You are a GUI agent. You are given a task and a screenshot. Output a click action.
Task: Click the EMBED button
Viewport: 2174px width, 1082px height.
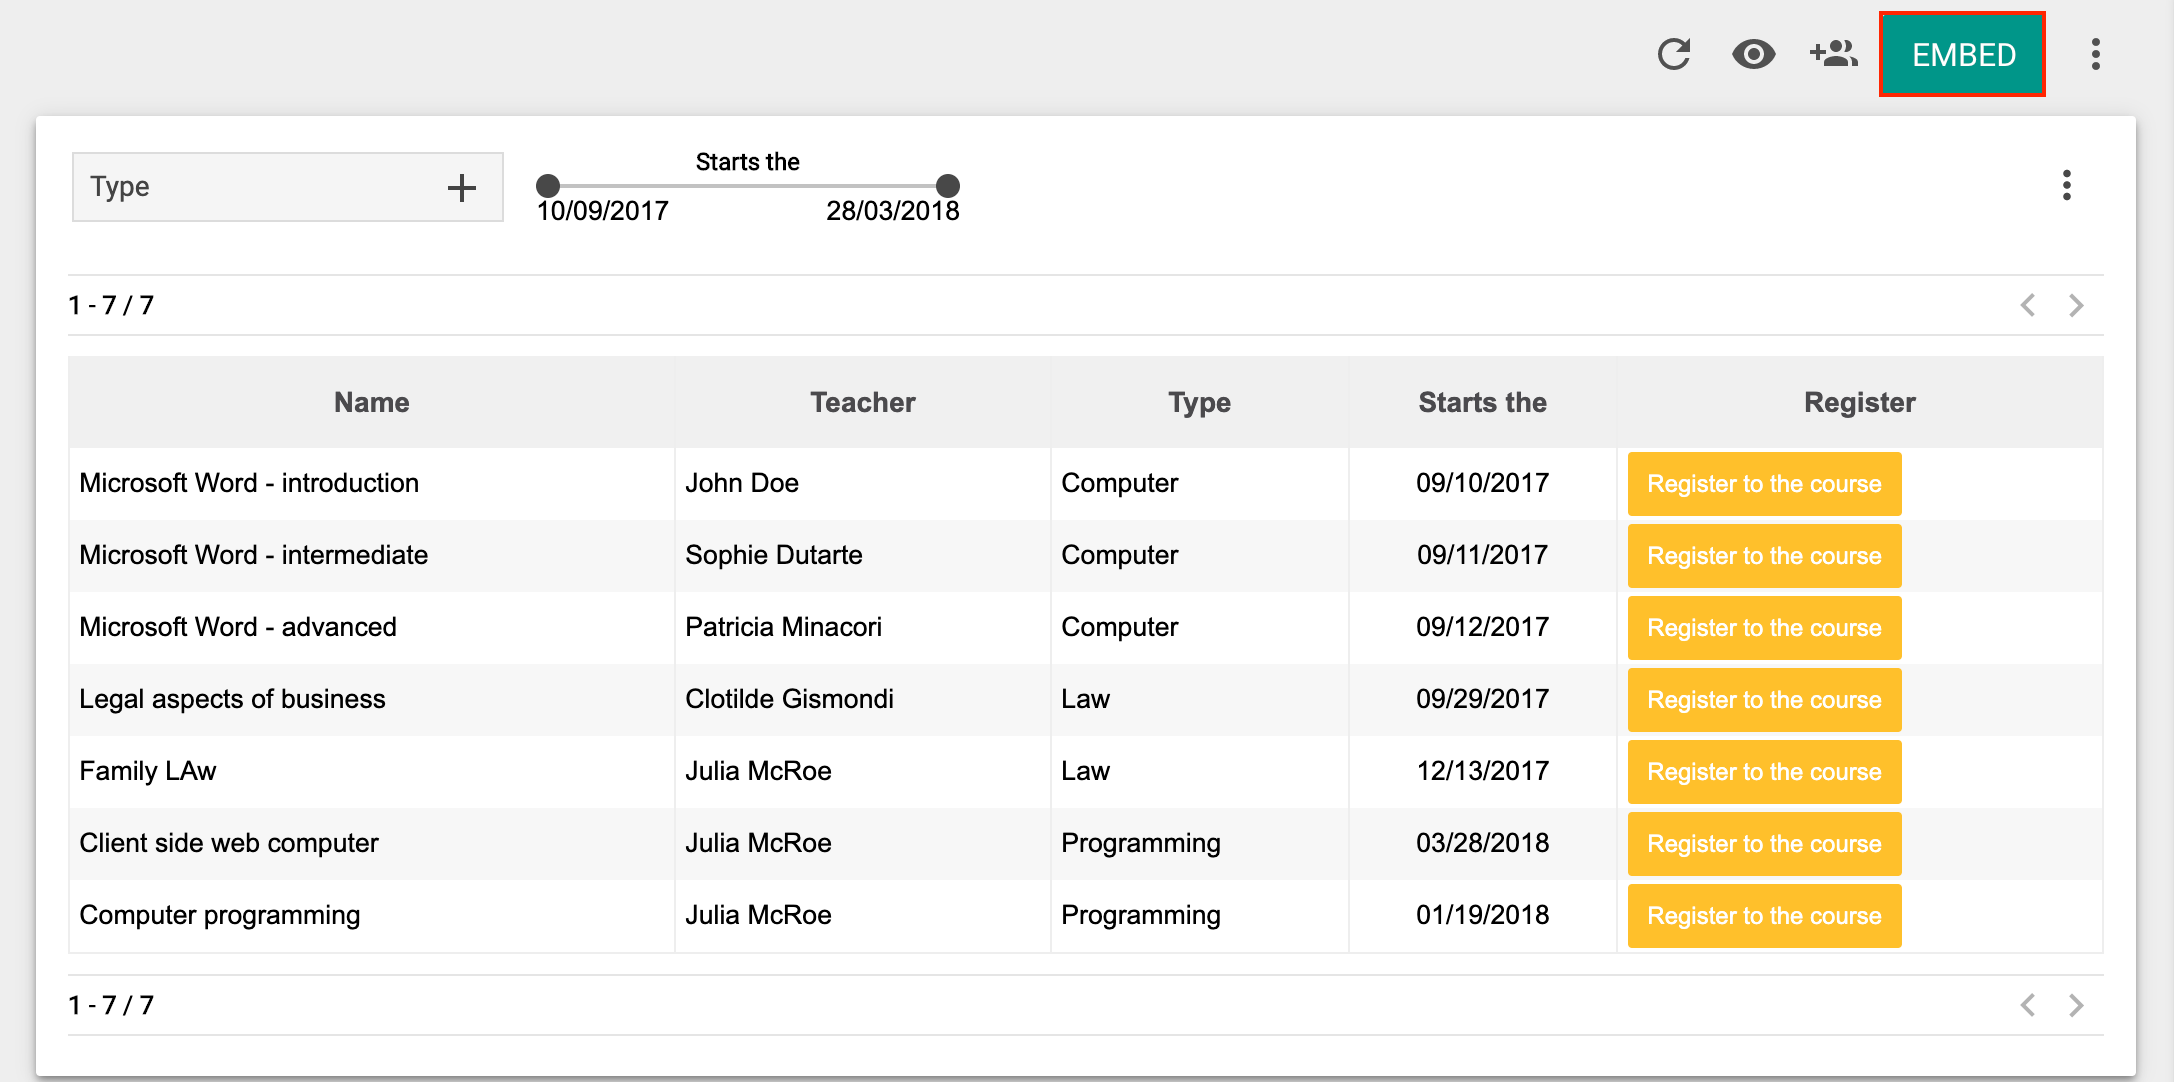click(x=1963, y=54)
